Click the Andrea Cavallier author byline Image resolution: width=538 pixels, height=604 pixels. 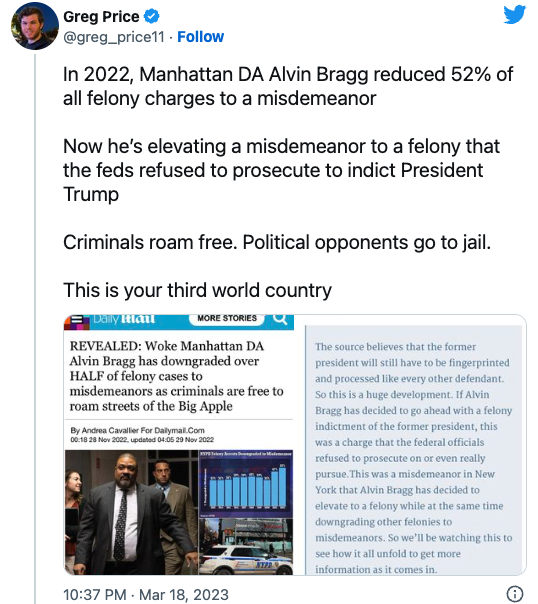click(x=137, y=430)
